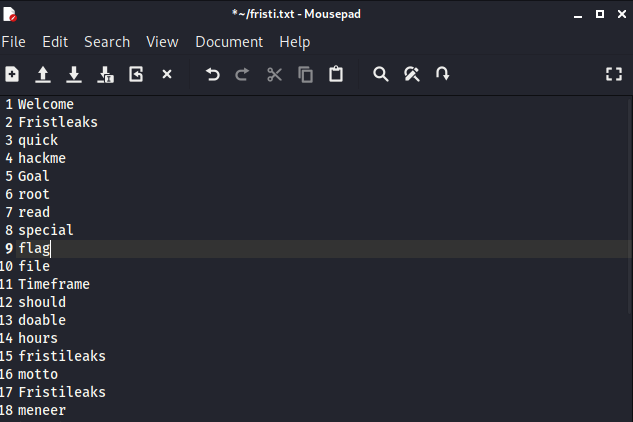
Task: Create a new document with the toolbar icon
Action: [12, 74]
